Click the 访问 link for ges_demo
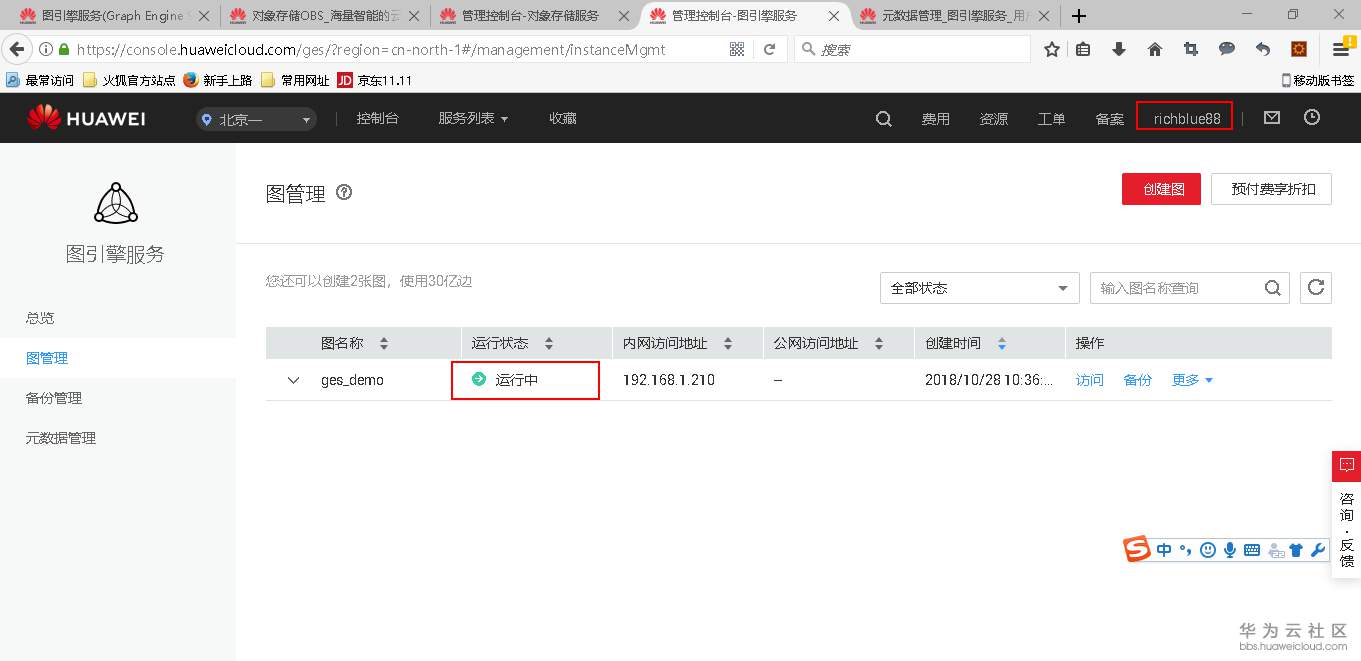The height and width of the screenshot is (661, 1361). click(x=1090, y=380)
